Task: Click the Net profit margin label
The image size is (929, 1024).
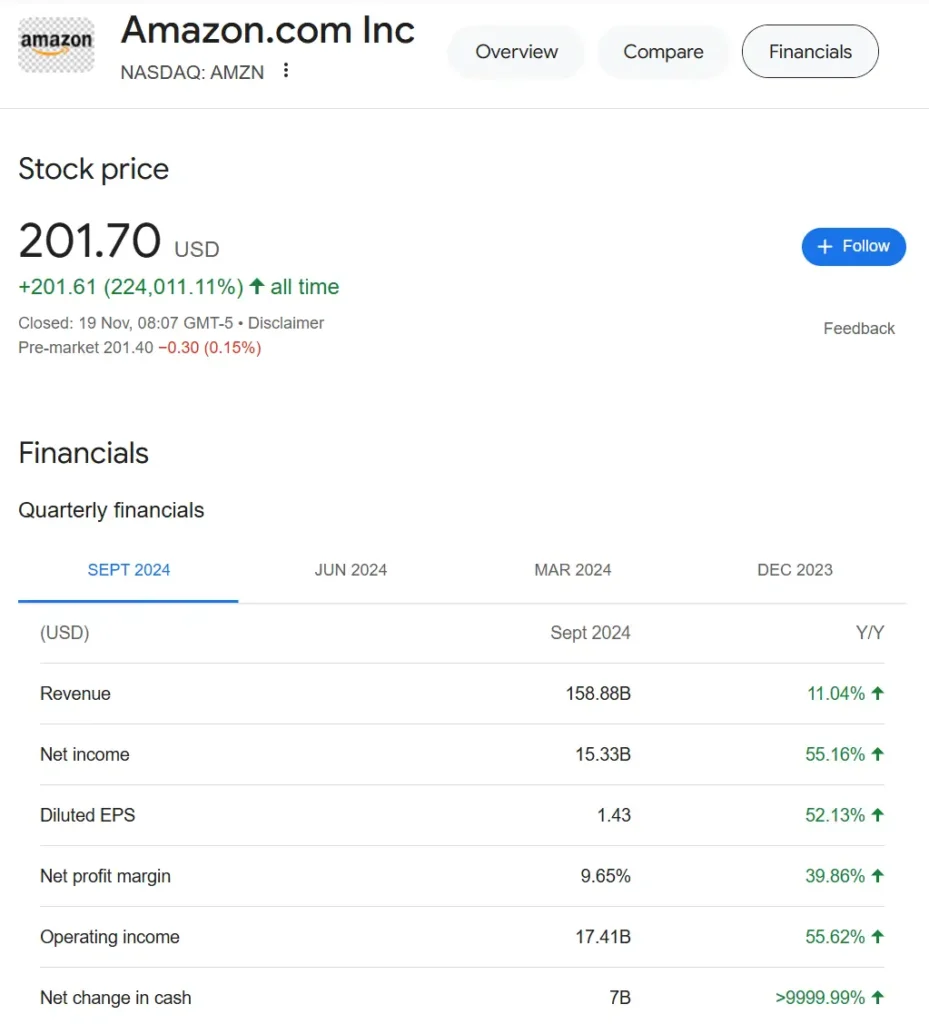Action: [105, 876]
